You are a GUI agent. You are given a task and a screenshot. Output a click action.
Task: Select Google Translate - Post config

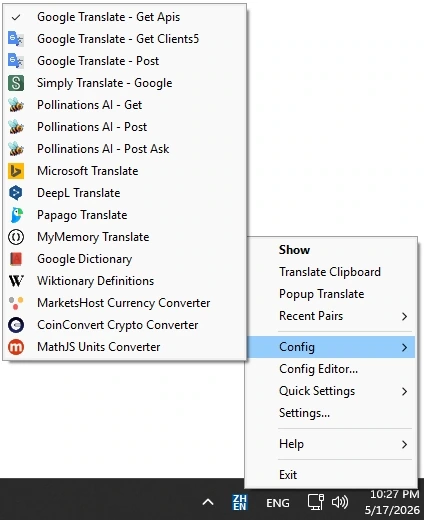click(125, 61)
